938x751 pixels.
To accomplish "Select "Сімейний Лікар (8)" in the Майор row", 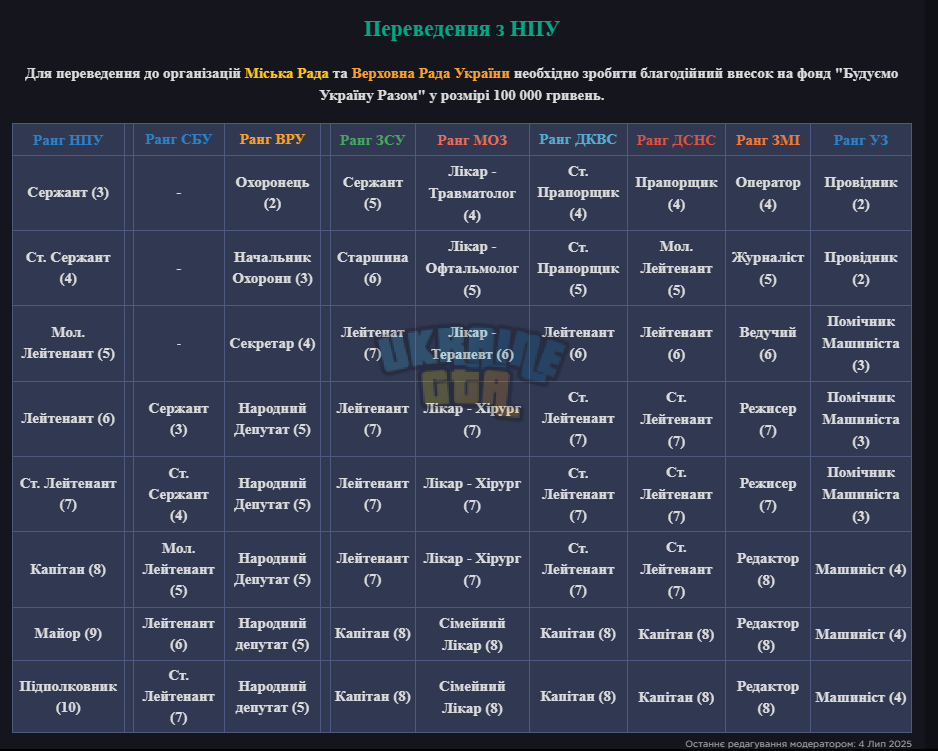I will click(472, 634).
